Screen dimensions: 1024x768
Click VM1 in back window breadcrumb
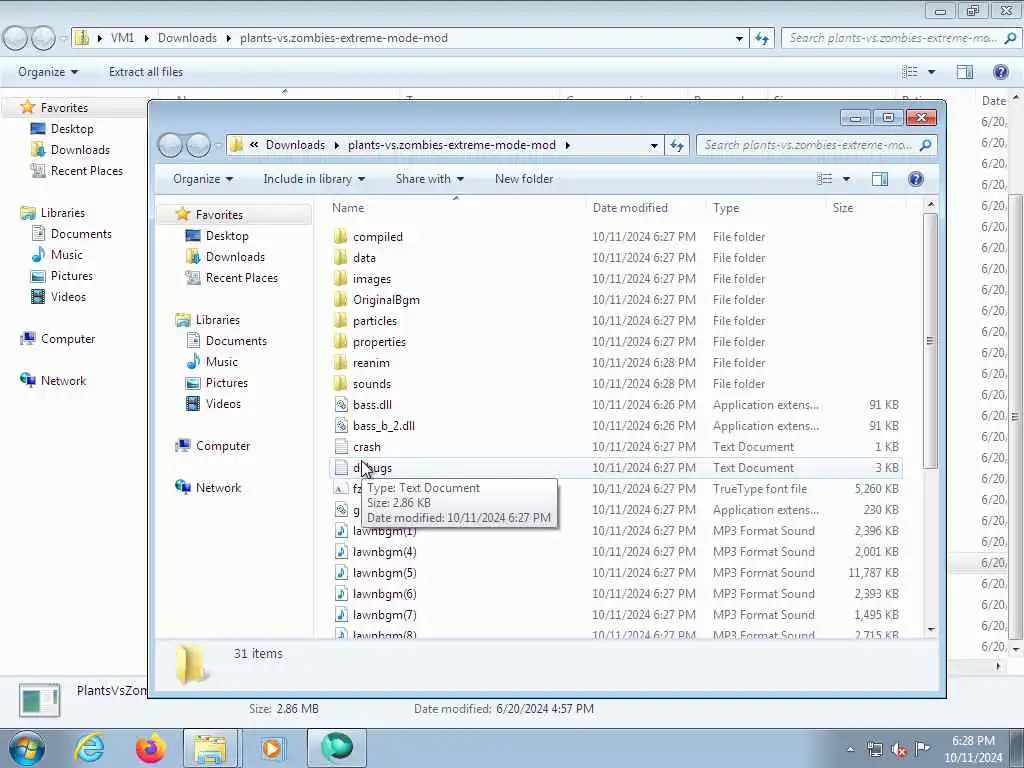click(x=122, y=38)
